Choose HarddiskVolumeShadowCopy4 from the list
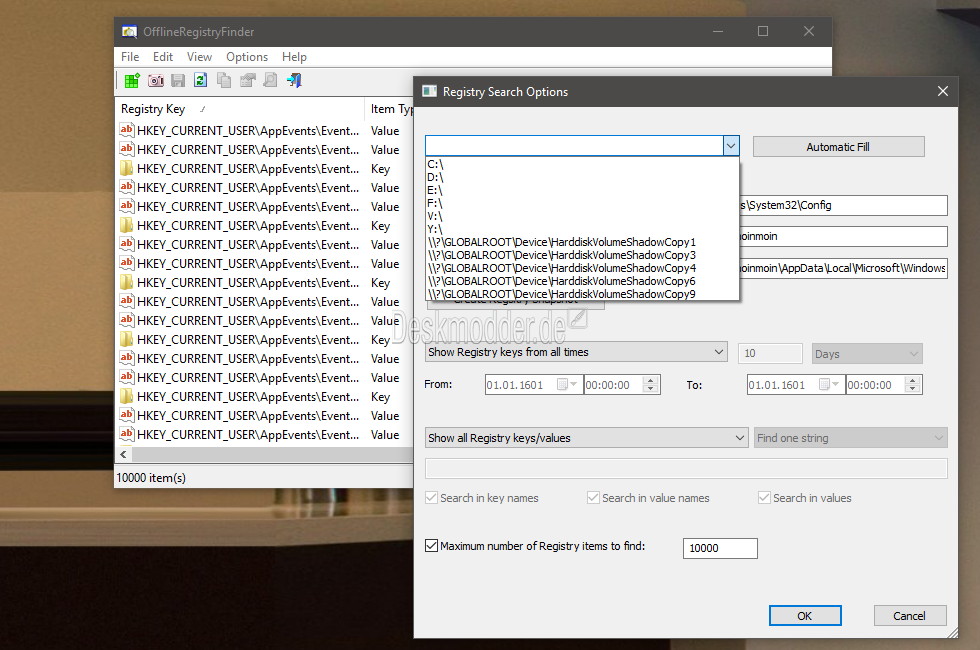This screenshot has width=980, height=650. (582, 268)
